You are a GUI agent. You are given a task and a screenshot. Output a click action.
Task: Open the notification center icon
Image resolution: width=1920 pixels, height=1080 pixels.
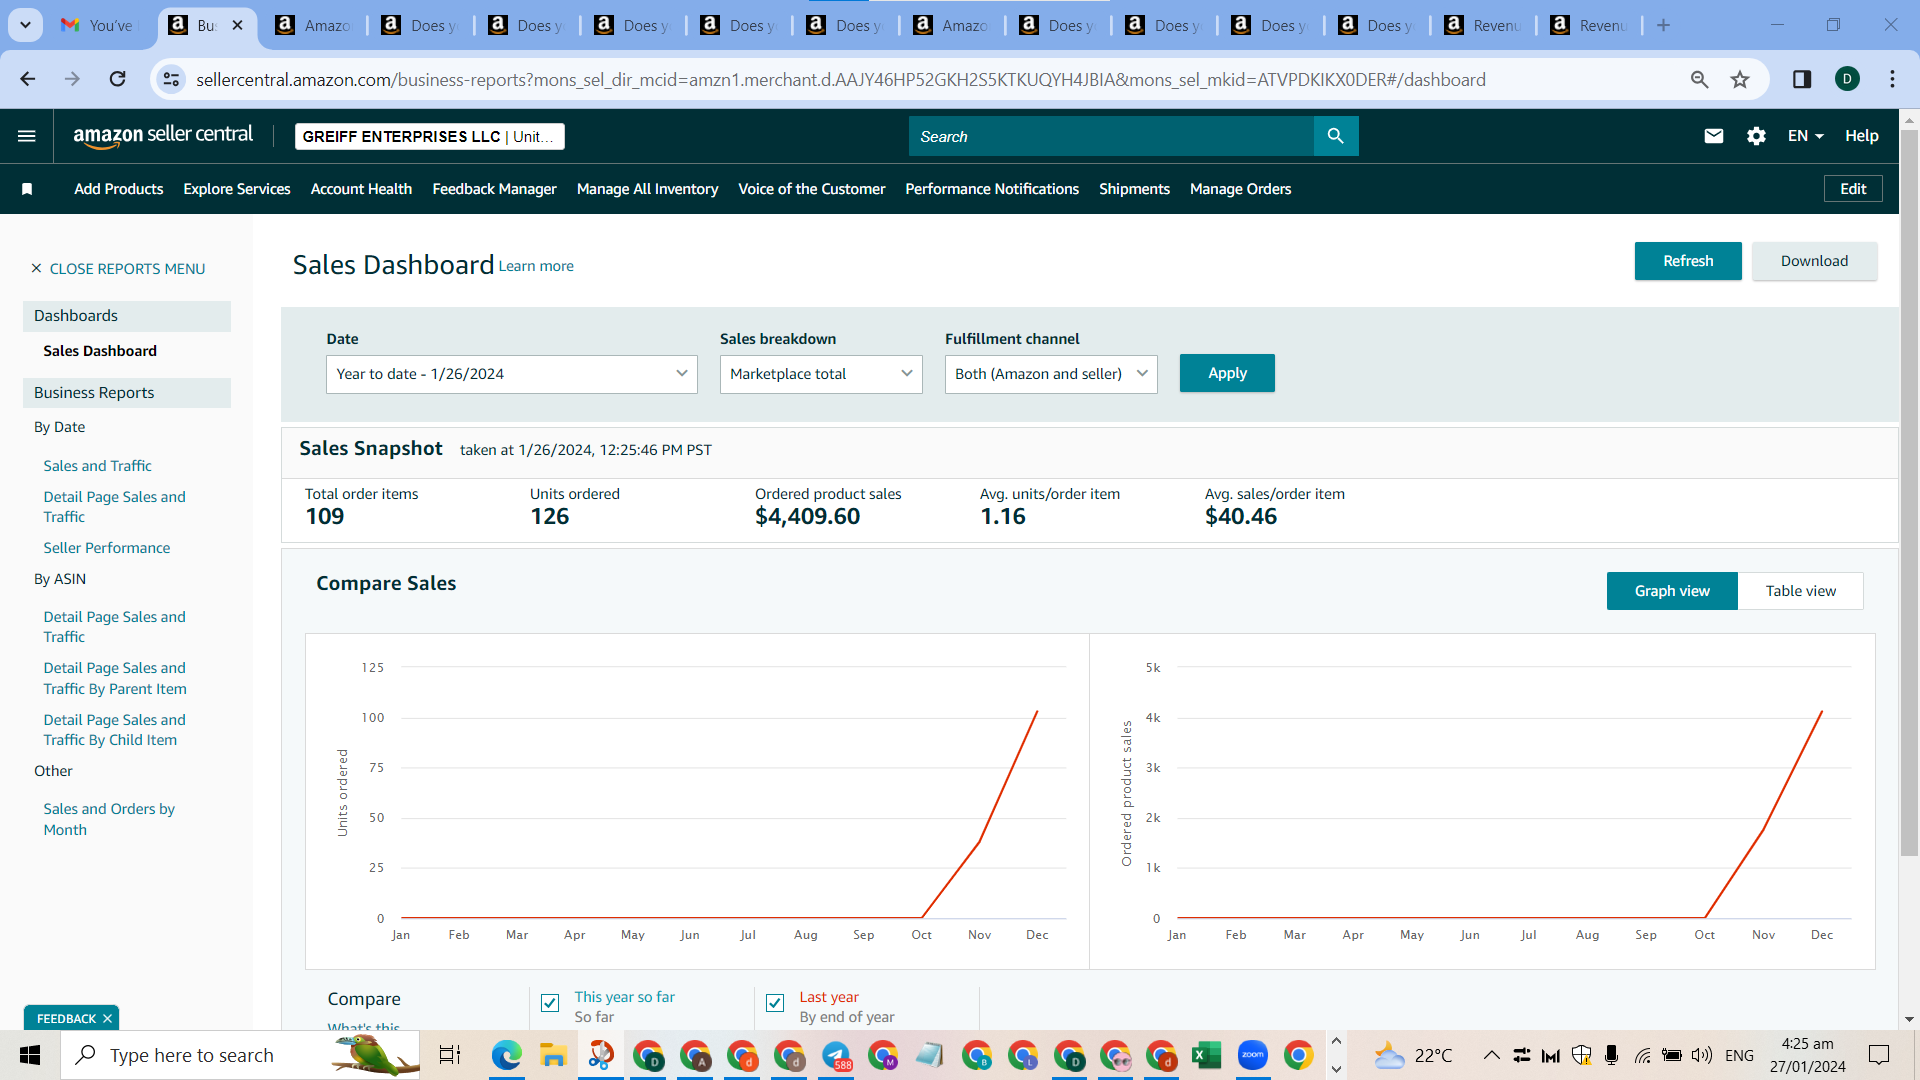[x=1879, y=1055]
